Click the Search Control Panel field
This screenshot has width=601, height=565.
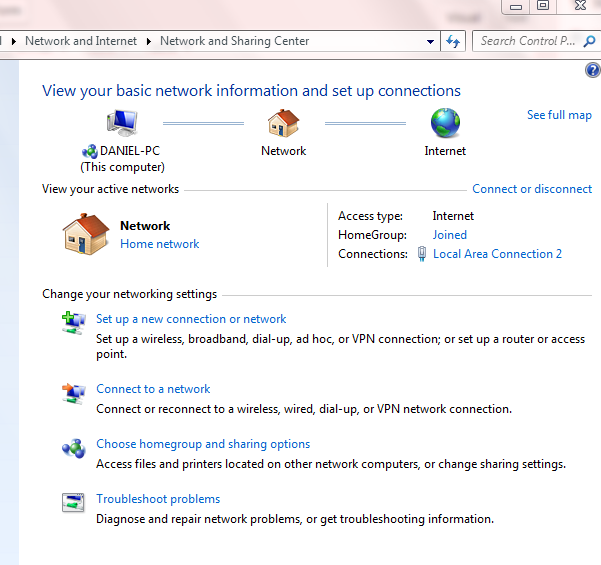[528, 41]
